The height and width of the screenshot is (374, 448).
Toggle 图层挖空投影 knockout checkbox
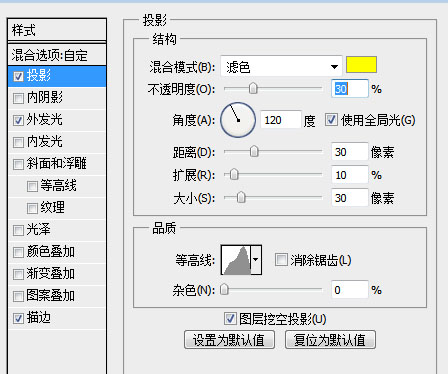point(230,319)
